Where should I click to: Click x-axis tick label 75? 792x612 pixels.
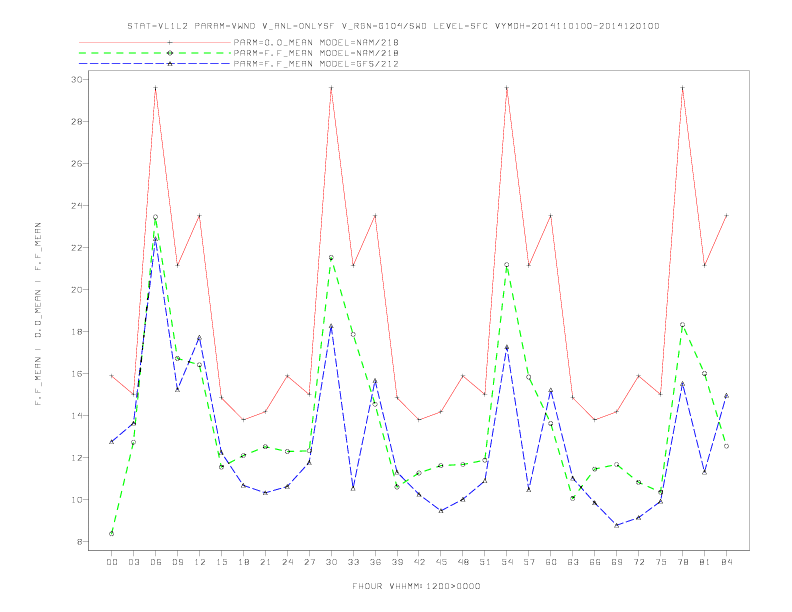[661, 562]
